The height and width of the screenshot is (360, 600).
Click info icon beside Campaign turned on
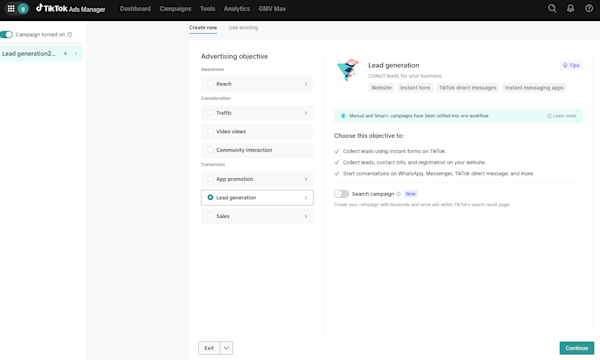pos(70,34)
